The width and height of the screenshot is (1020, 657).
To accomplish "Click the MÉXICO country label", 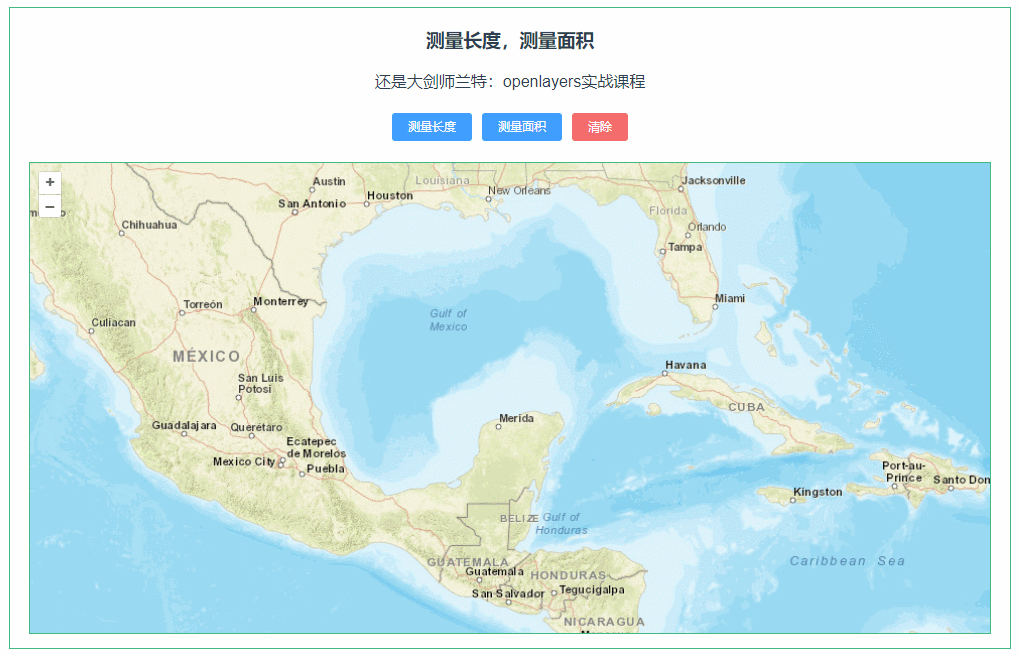I will pyautogui.click(x=206, y=356).
